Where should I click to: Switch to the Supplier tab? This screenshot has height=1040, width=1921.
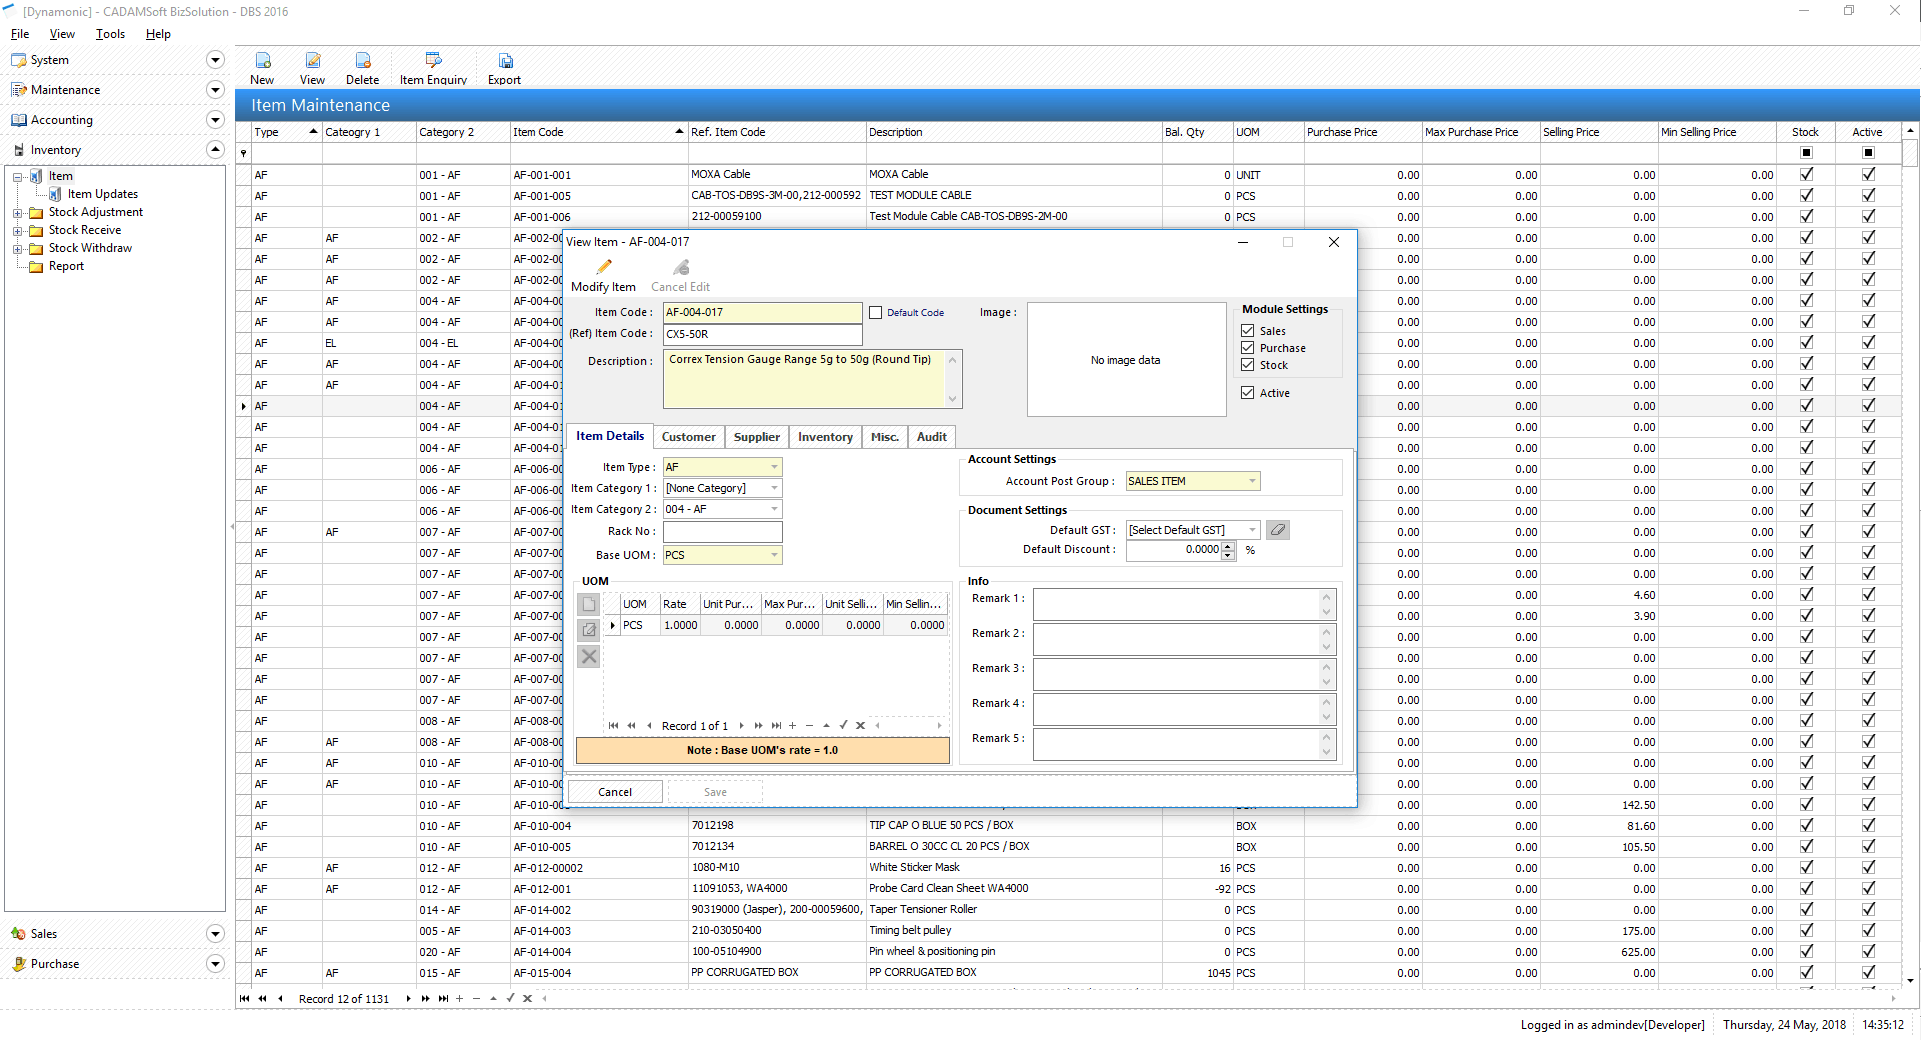[x=756, y=437]
